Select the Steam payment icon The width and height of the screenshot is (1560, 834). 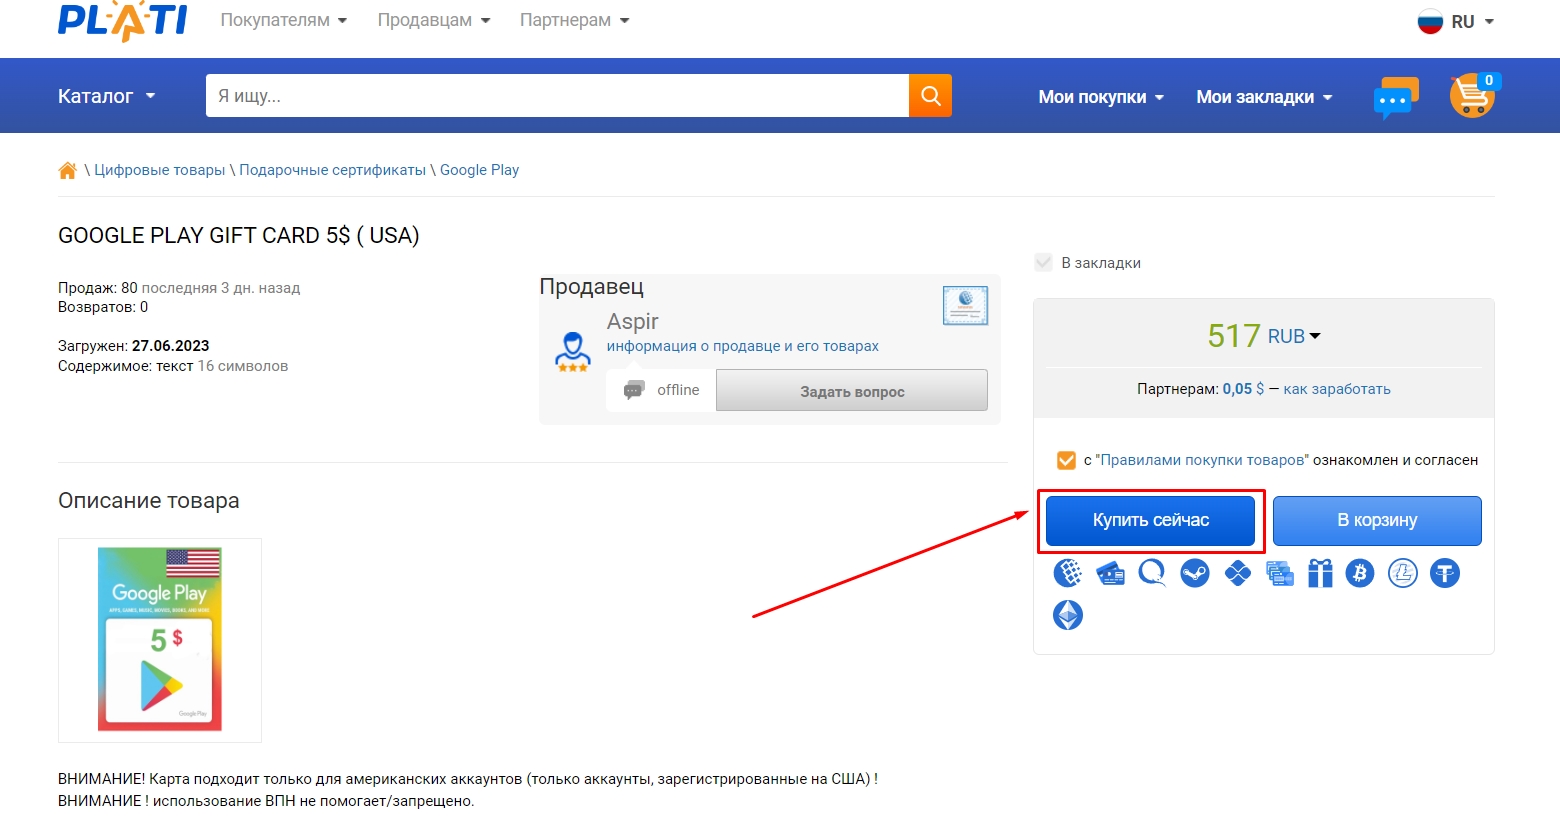coord(1195,573)
